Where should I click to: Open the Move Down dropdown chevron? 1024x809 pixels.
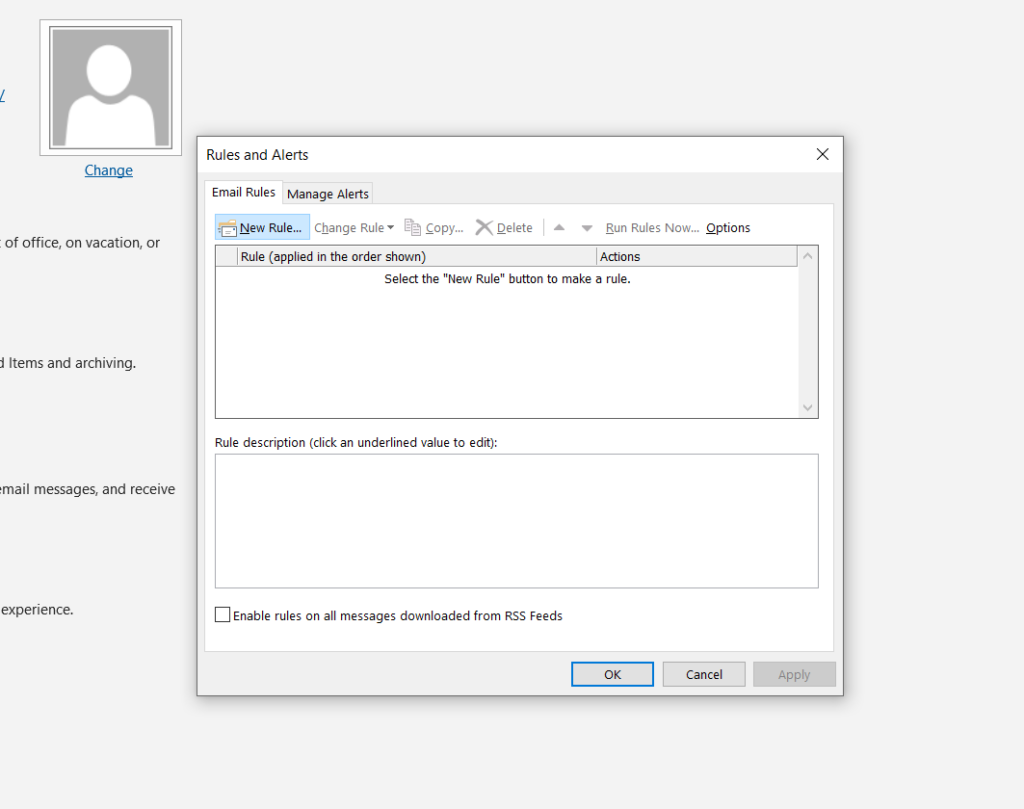585,227
